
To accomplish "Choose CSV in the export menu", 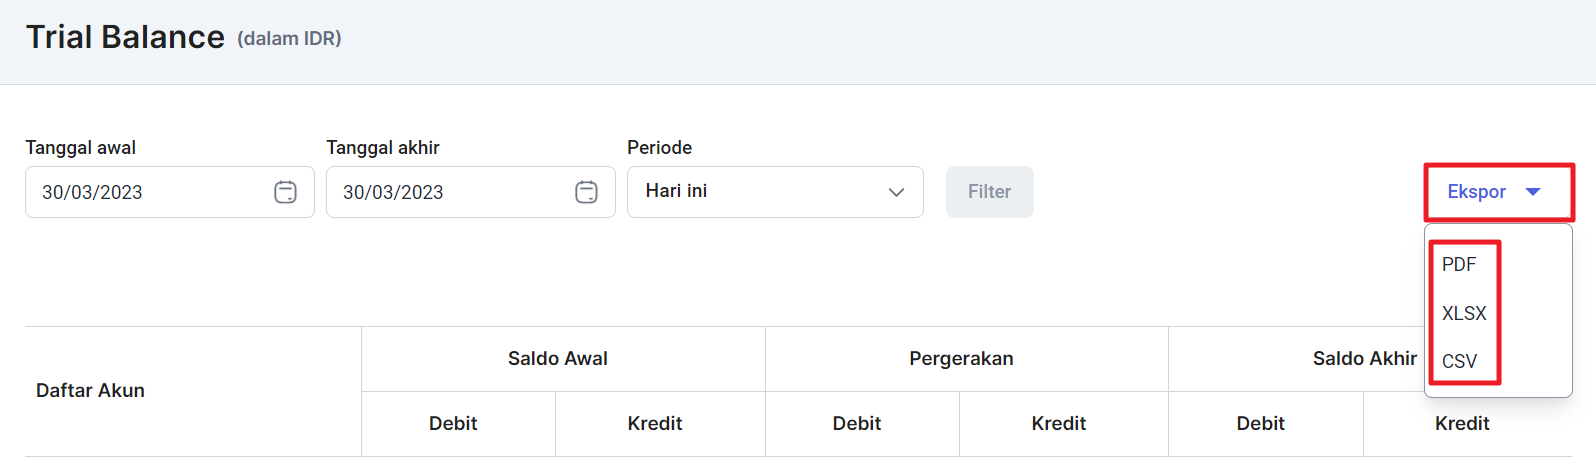I will 1459,361.
